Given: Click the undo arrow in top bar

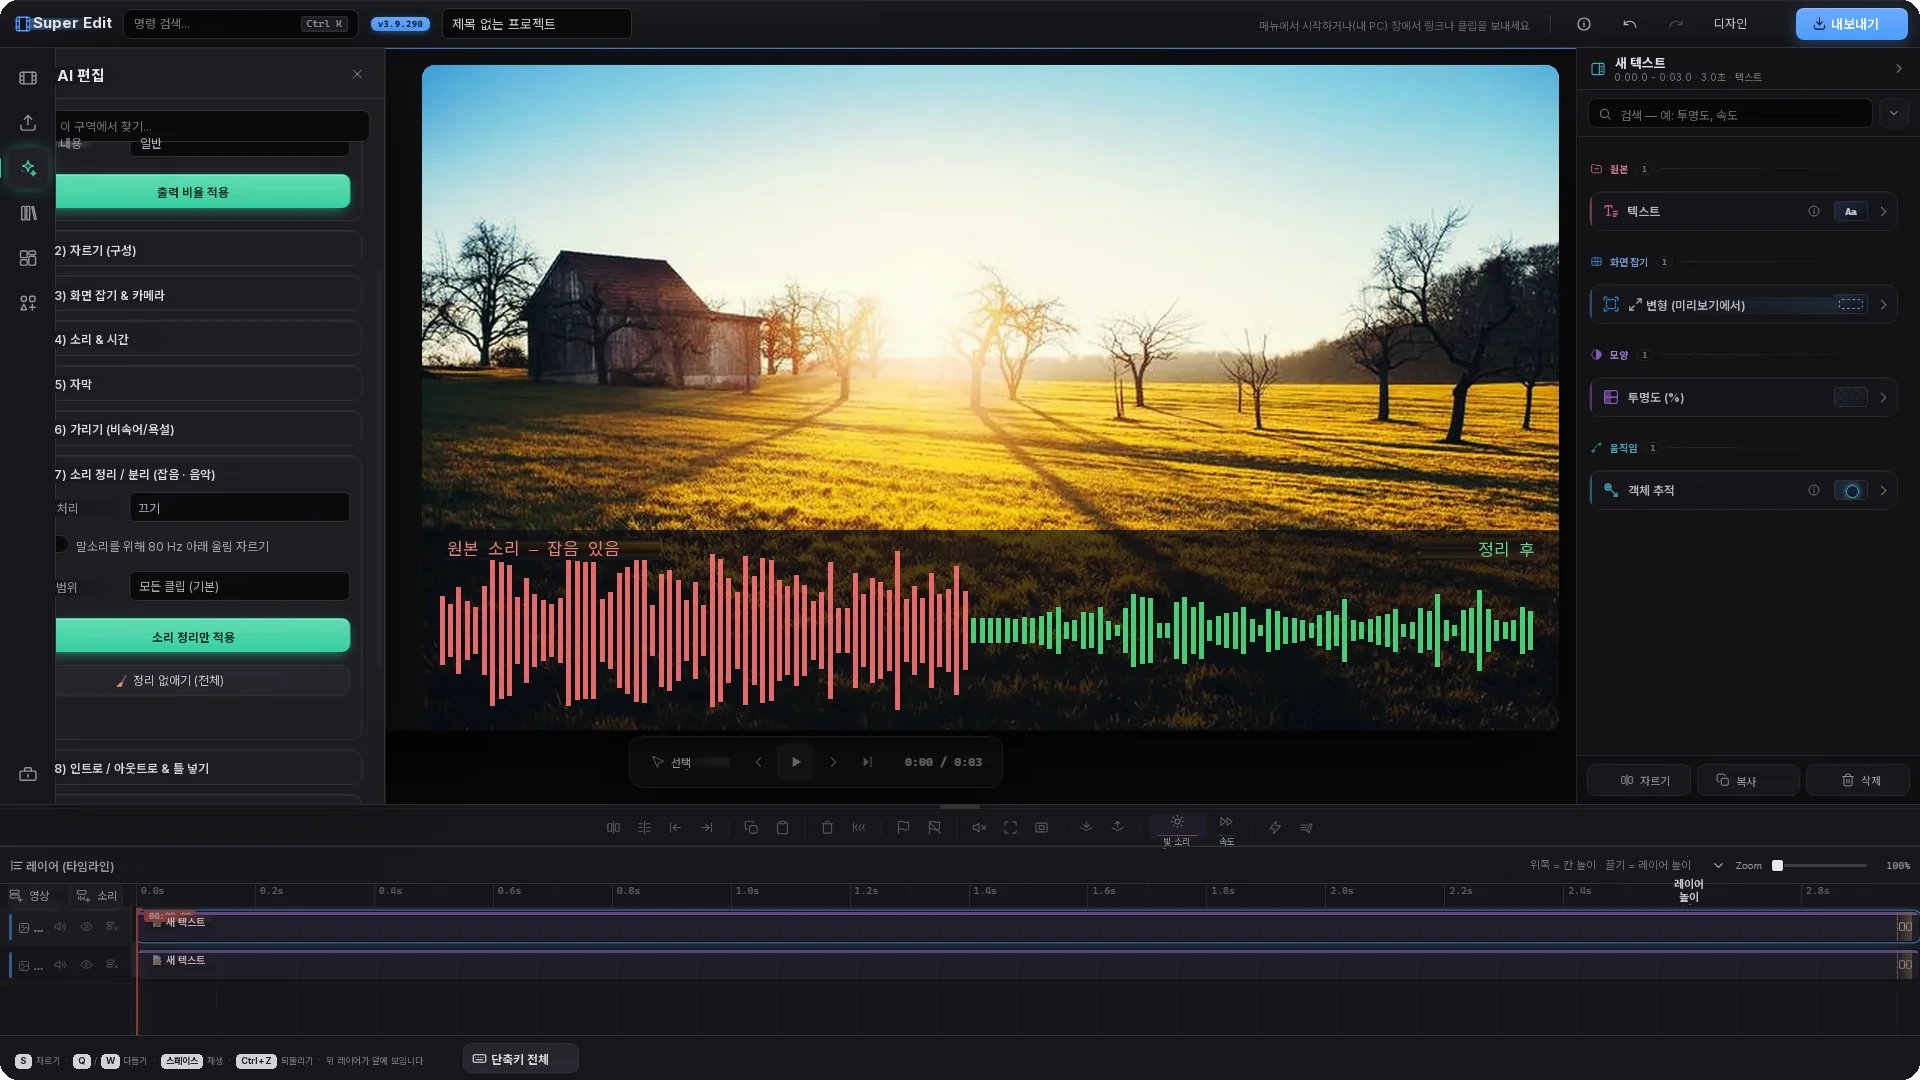Looking at the screenshot, I should pyautogui.click(x=1630, y=24).
